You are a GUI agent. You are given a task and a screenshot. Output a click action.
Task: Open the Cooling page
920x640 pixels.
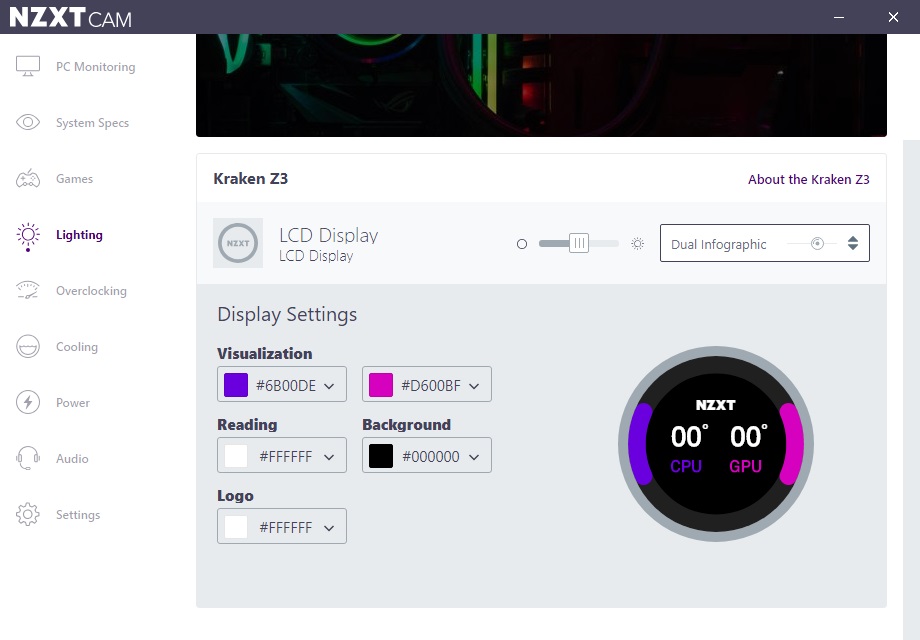point(77,347)
